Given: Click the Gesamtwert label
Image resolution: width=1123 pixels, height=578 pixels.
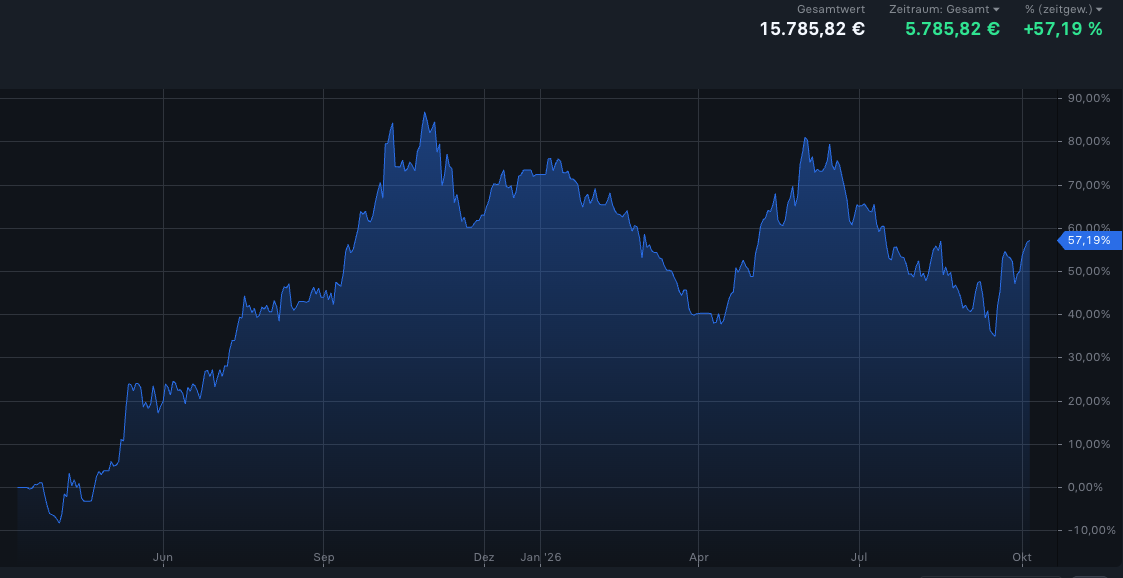Looking at the screenshot, I should pos(831,9).
